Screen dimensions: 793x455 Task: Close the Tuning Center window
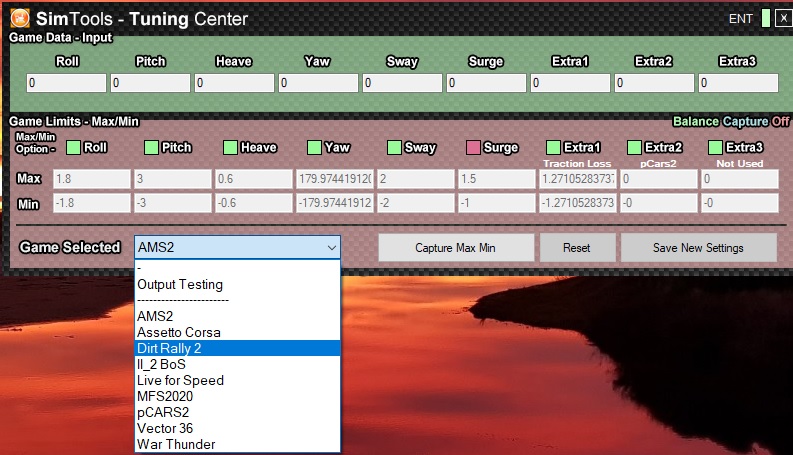pos(784,19)
